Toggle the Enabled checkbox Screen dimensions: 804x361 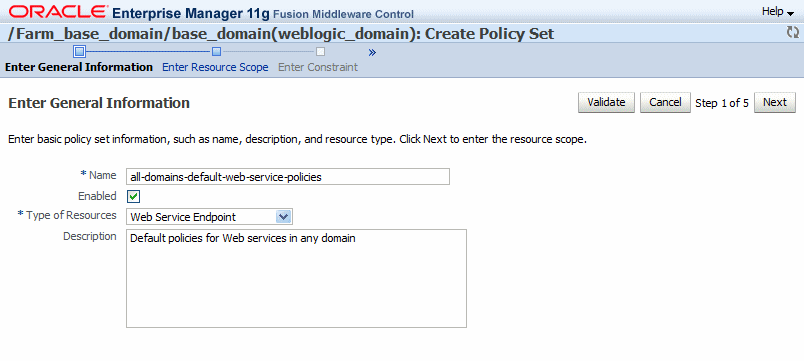[134, 196]
